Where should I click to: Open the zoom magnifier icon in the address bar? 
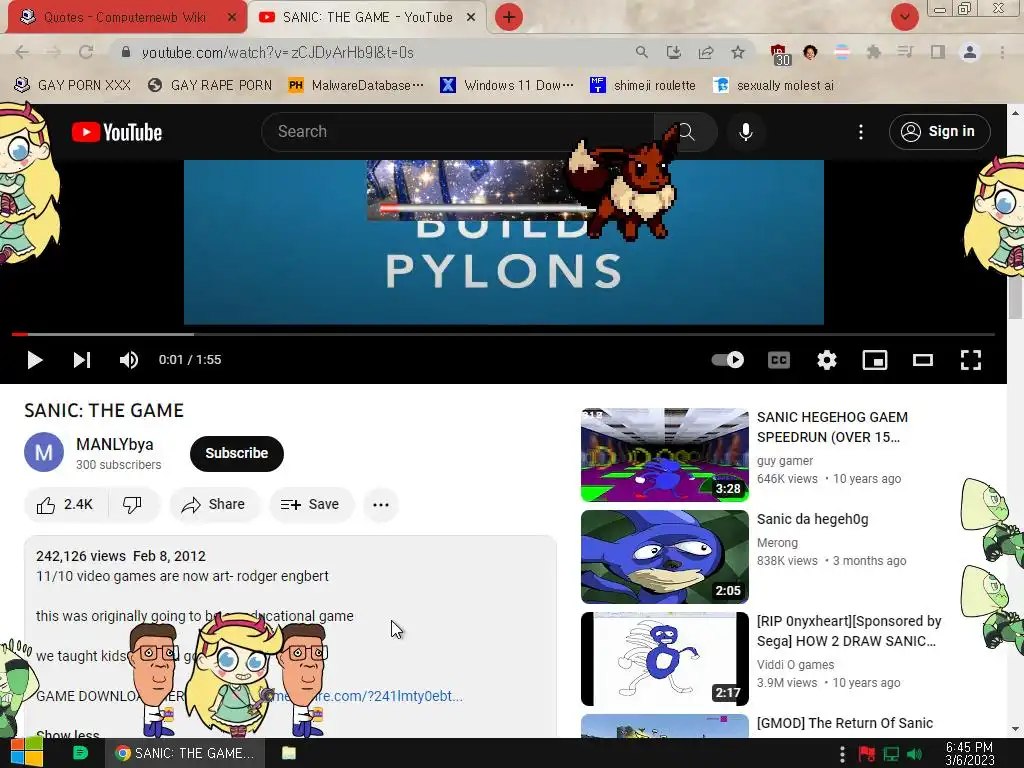point(641,52)
